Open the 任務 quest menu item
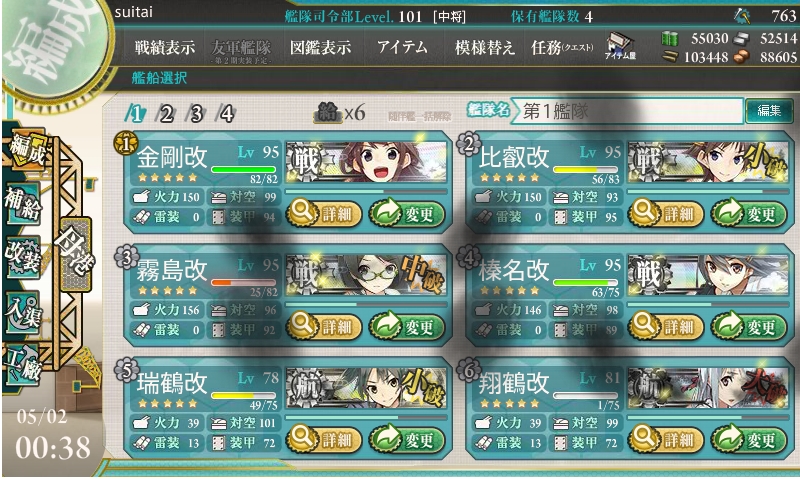 pos(562,48)
